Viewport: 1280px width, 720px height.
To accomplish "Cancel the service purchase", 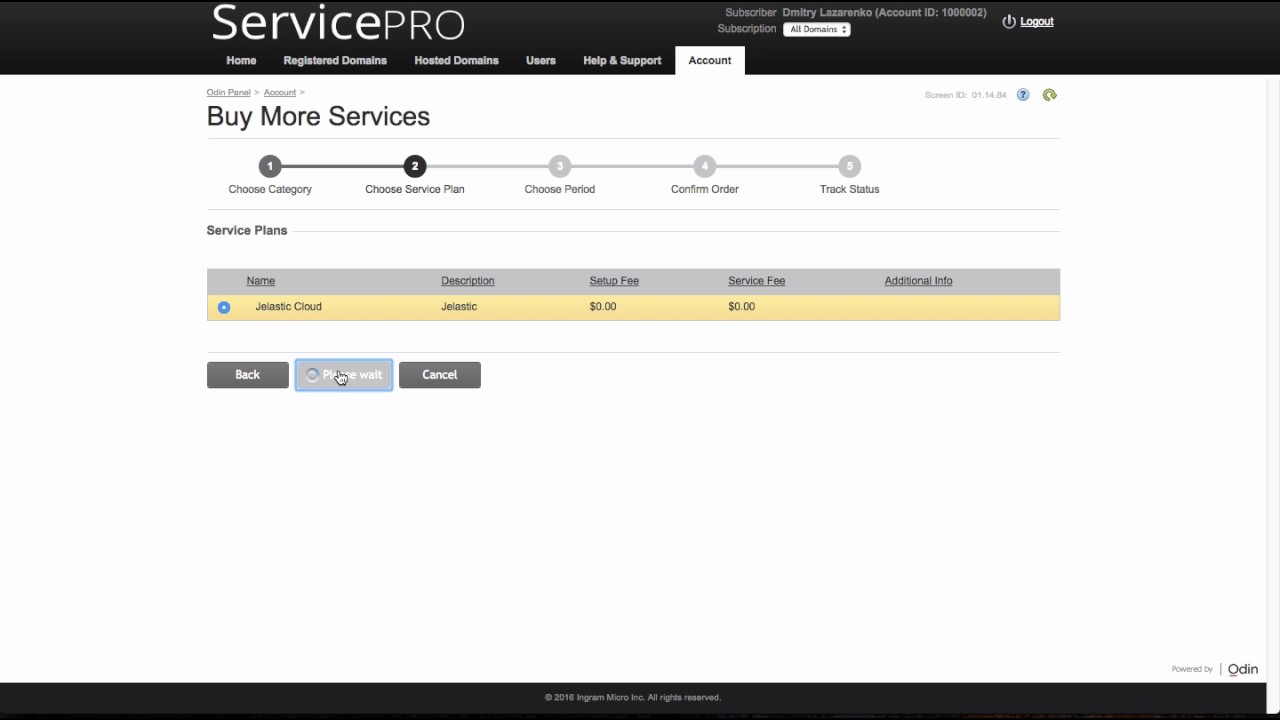I will coord(440,375).
